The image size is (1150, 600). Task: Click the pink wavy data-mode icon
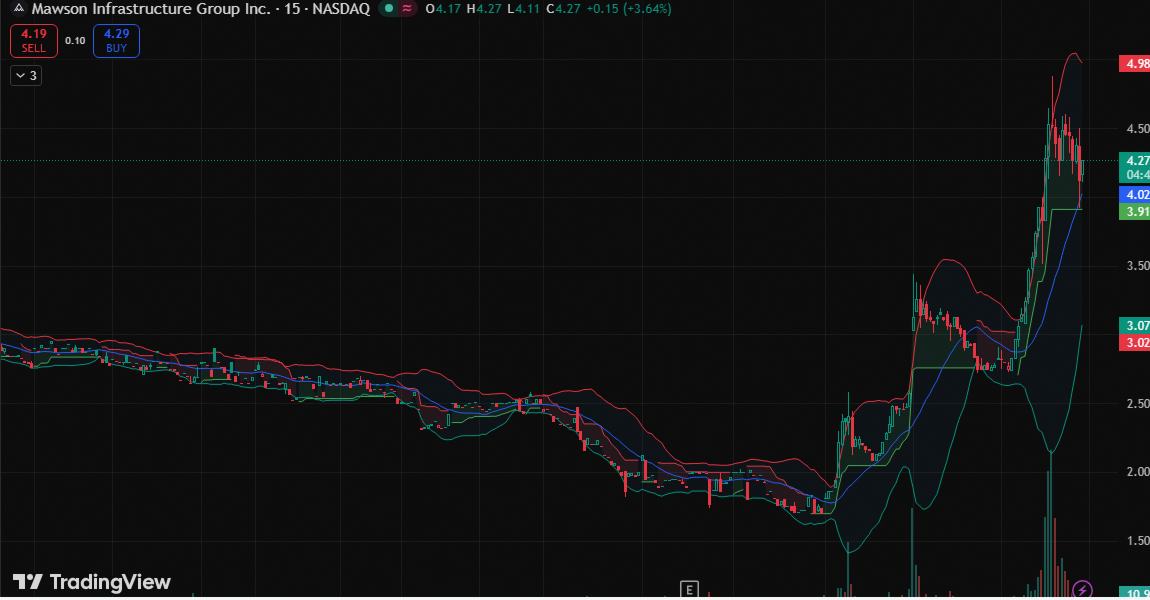pos(407,9)
